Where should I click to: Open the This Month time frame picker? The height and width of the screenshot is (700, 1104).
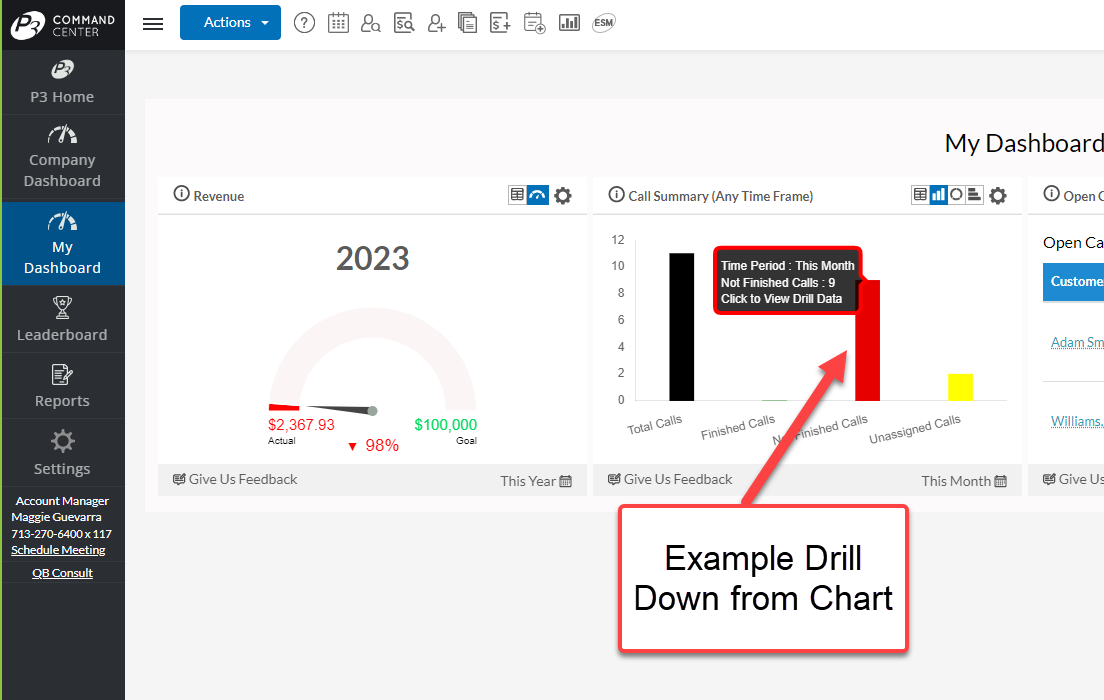coord(964,481)
